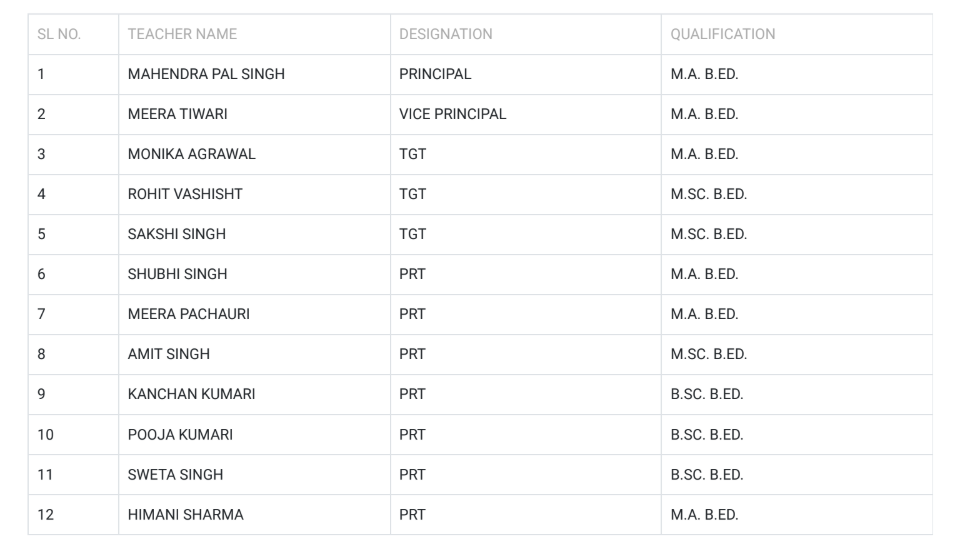Click on Himani Sharma's name
Screen dimensions: 960x553
click(x=185, y=515)
